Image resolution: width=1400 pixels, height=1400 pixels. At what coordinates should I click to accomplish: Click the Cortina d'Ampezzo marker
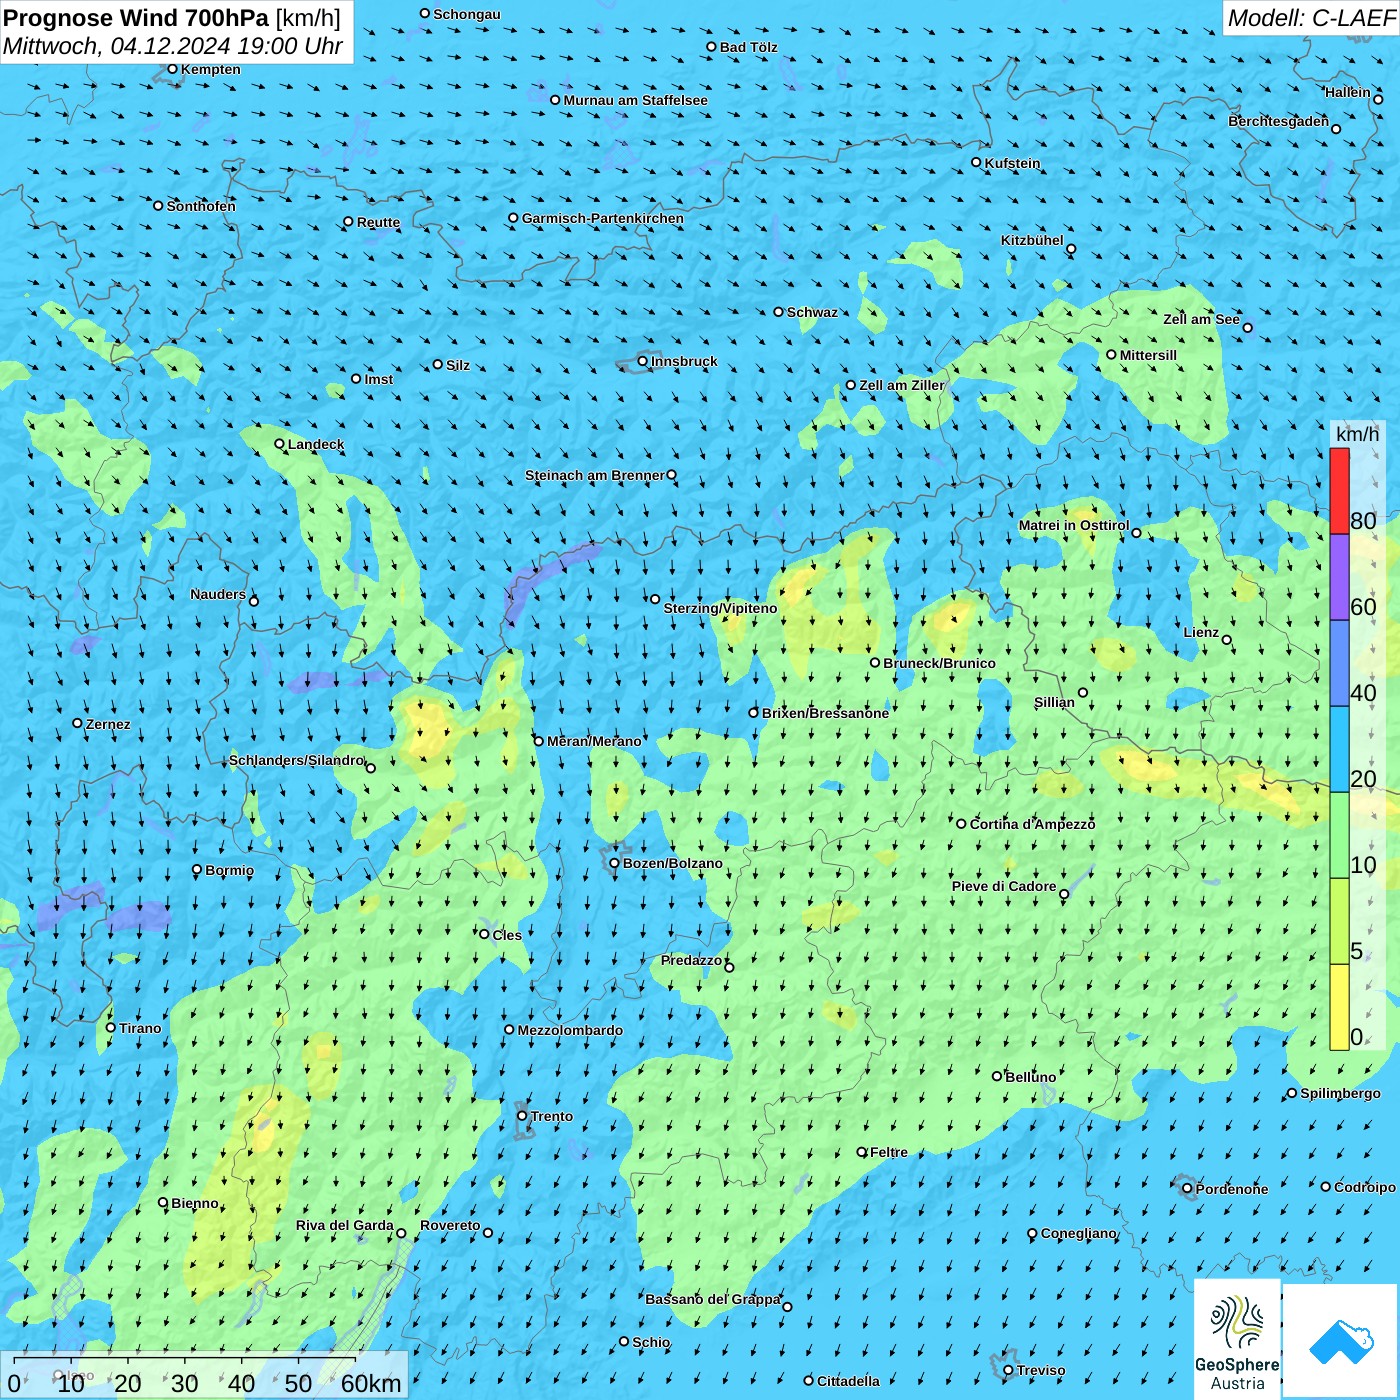point(961,824)
